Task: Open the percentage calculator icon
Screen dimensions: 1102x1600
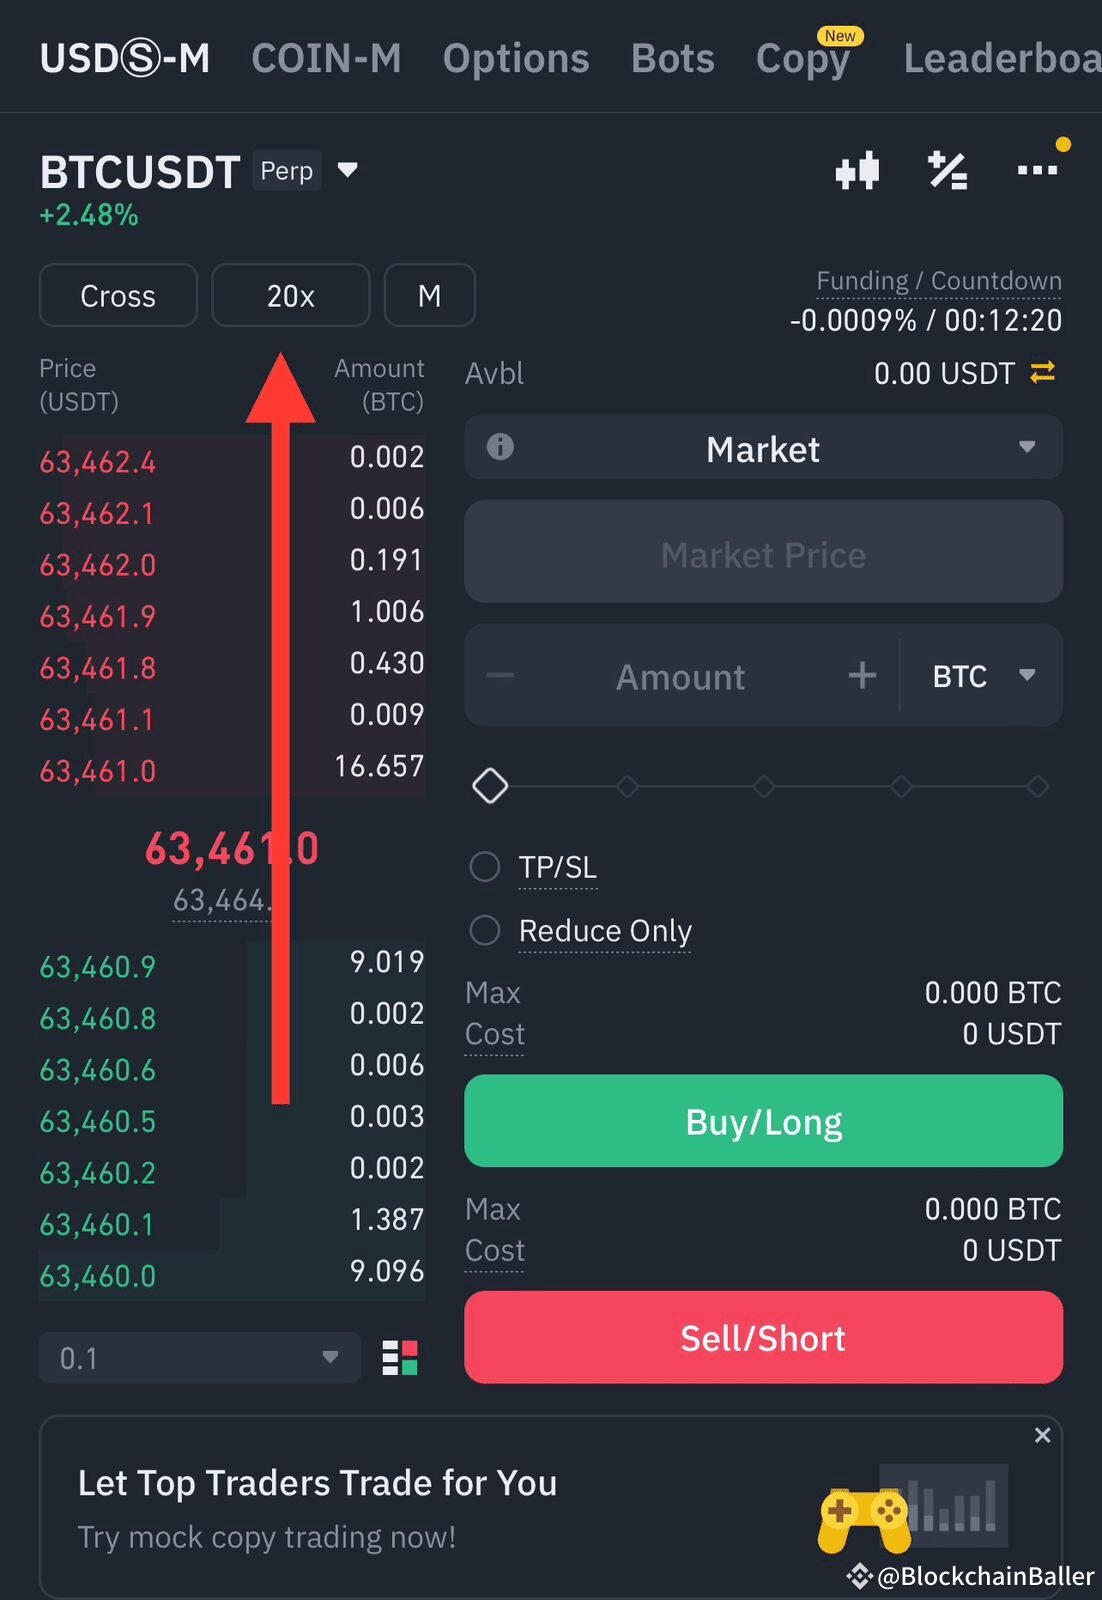Action: [x=947, y=171]
